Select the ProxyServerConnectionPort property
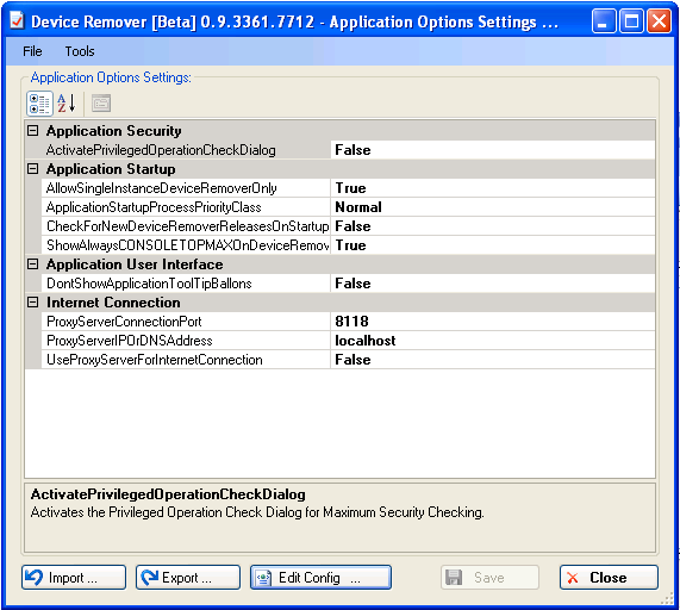 pyautogui.click(x=186, y=321)
